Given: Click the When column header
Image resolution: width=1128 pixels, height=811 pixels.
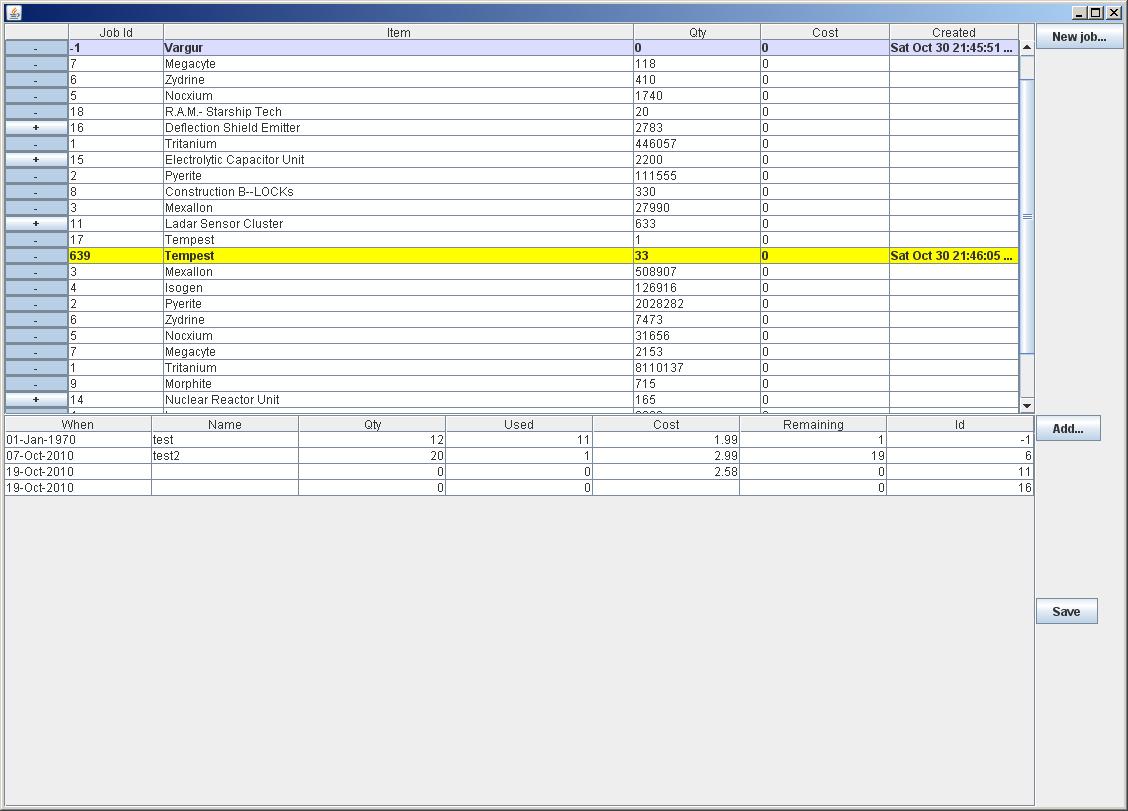Looking at the screenshot, I should pyautogui.click(x=78, y=424).
